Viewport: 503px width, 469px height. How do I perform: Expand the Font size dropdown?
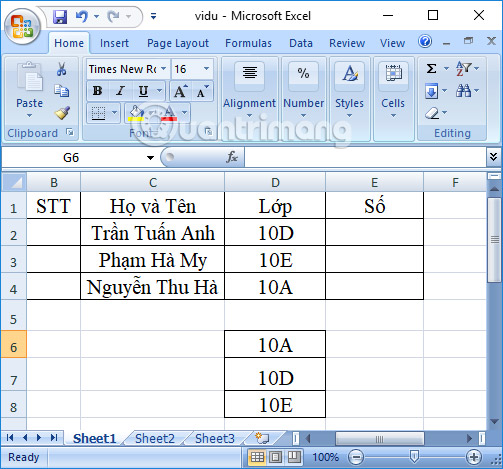(207, 69)
